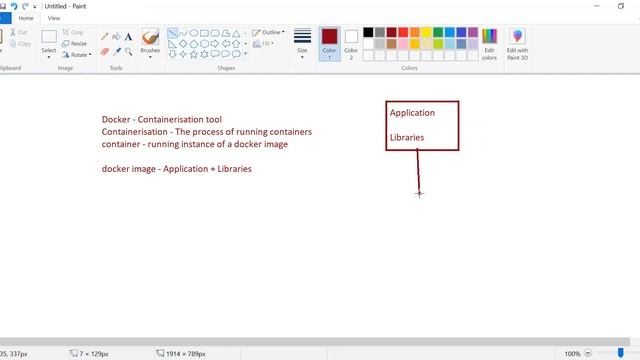Choose the Rectangle shape

coord(204,33)
